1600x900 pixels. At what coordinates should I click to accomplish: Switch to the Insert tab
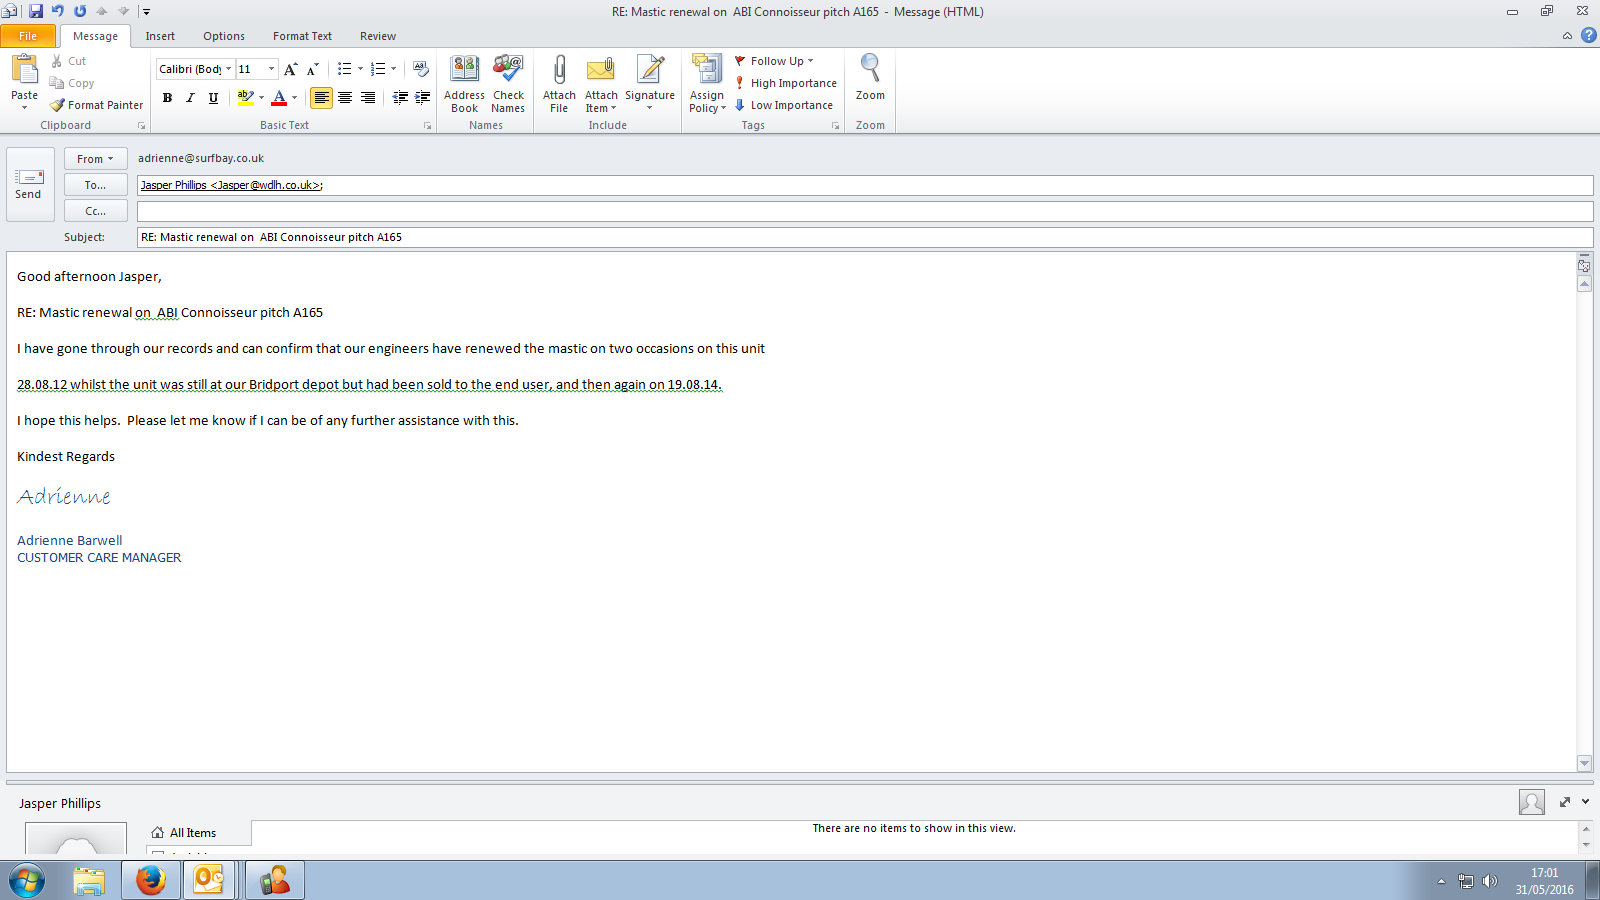click(x=160, y=36)
